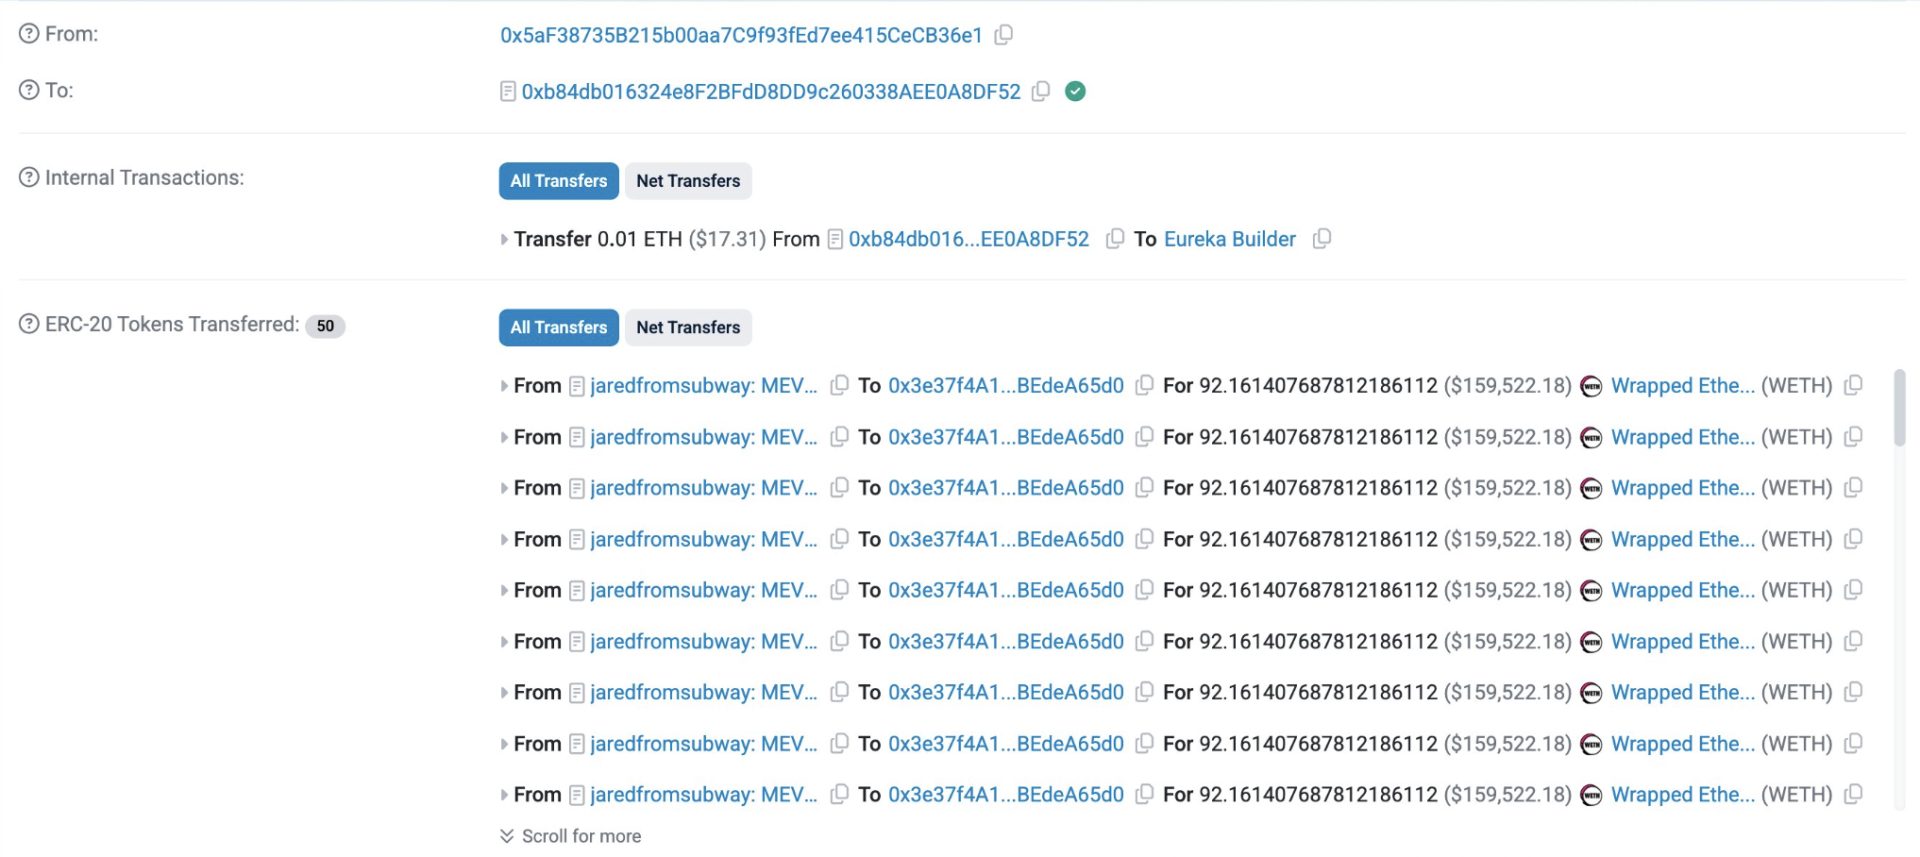This screenshot has width=1920, height=857.
Task: Click the 50 token transfers count badge
Action: point(325,326)
